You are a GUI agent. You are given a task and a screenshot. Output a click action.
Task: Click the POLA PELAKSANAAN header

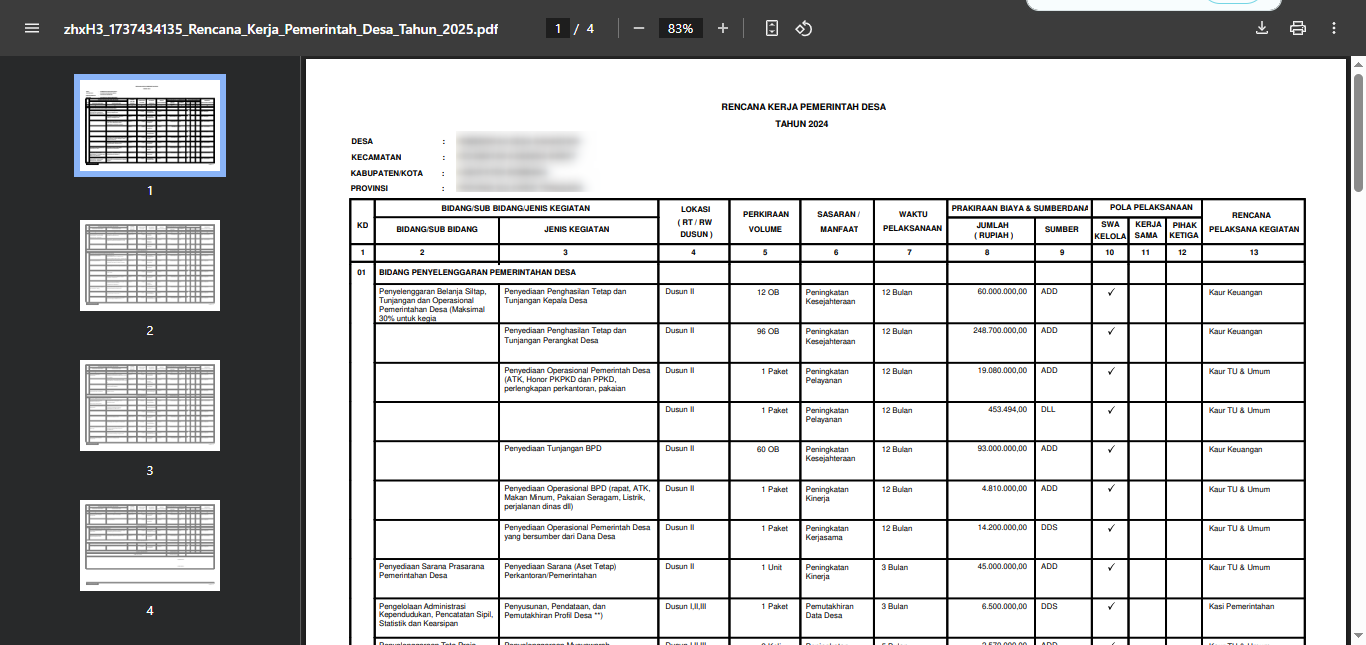pyautogui.click(x=1147, y=207)
